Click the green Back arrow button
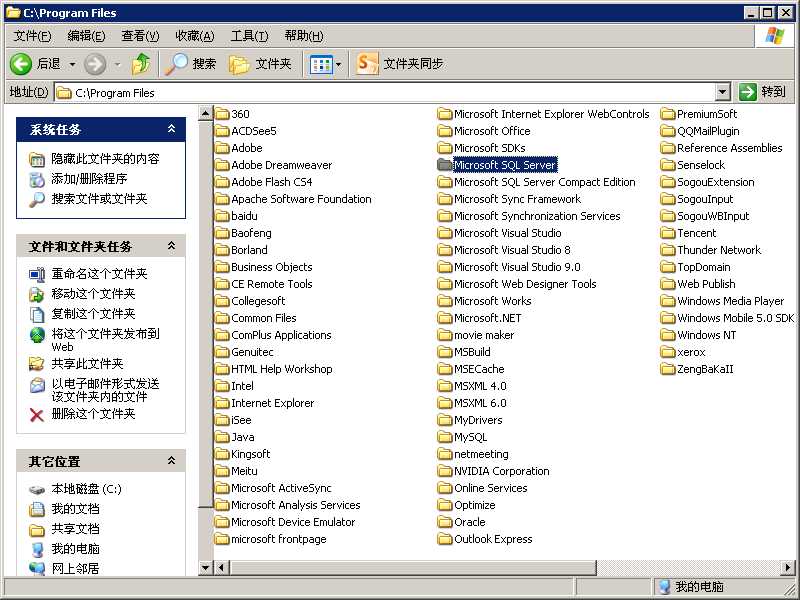Screen dimensions: 800x600 pyautogui.click(x=21, y=64)
